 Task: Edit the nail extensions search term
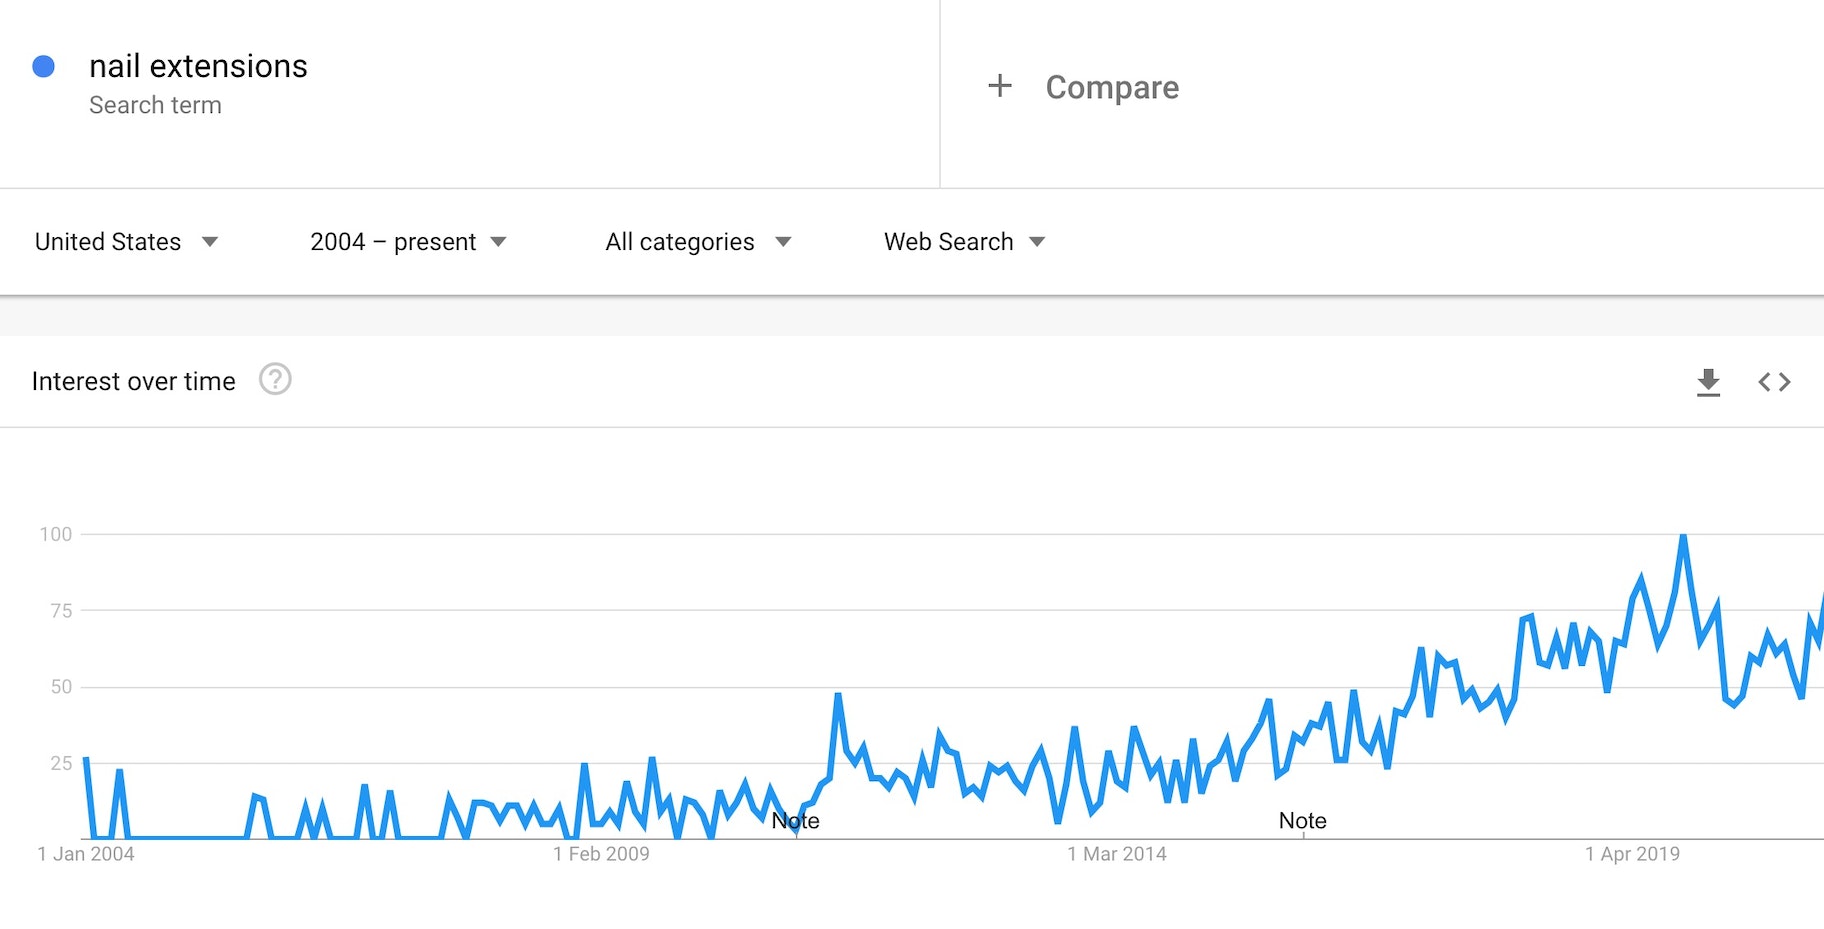[198, 66]
